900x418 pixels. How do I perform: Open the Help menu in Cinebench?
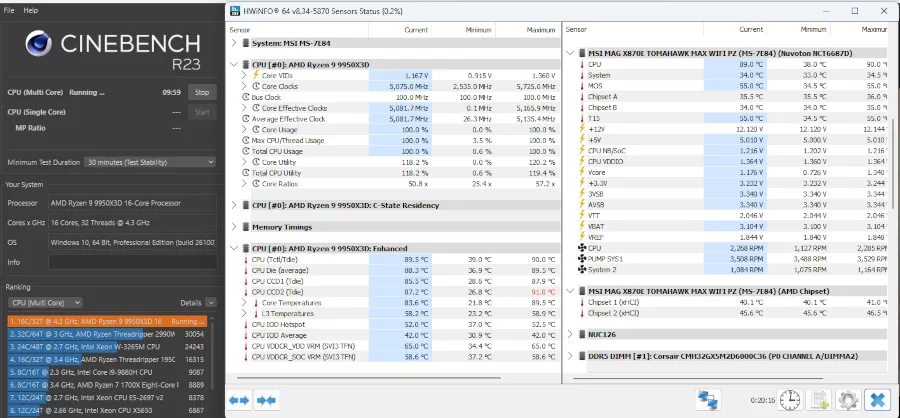pos(30,10)
